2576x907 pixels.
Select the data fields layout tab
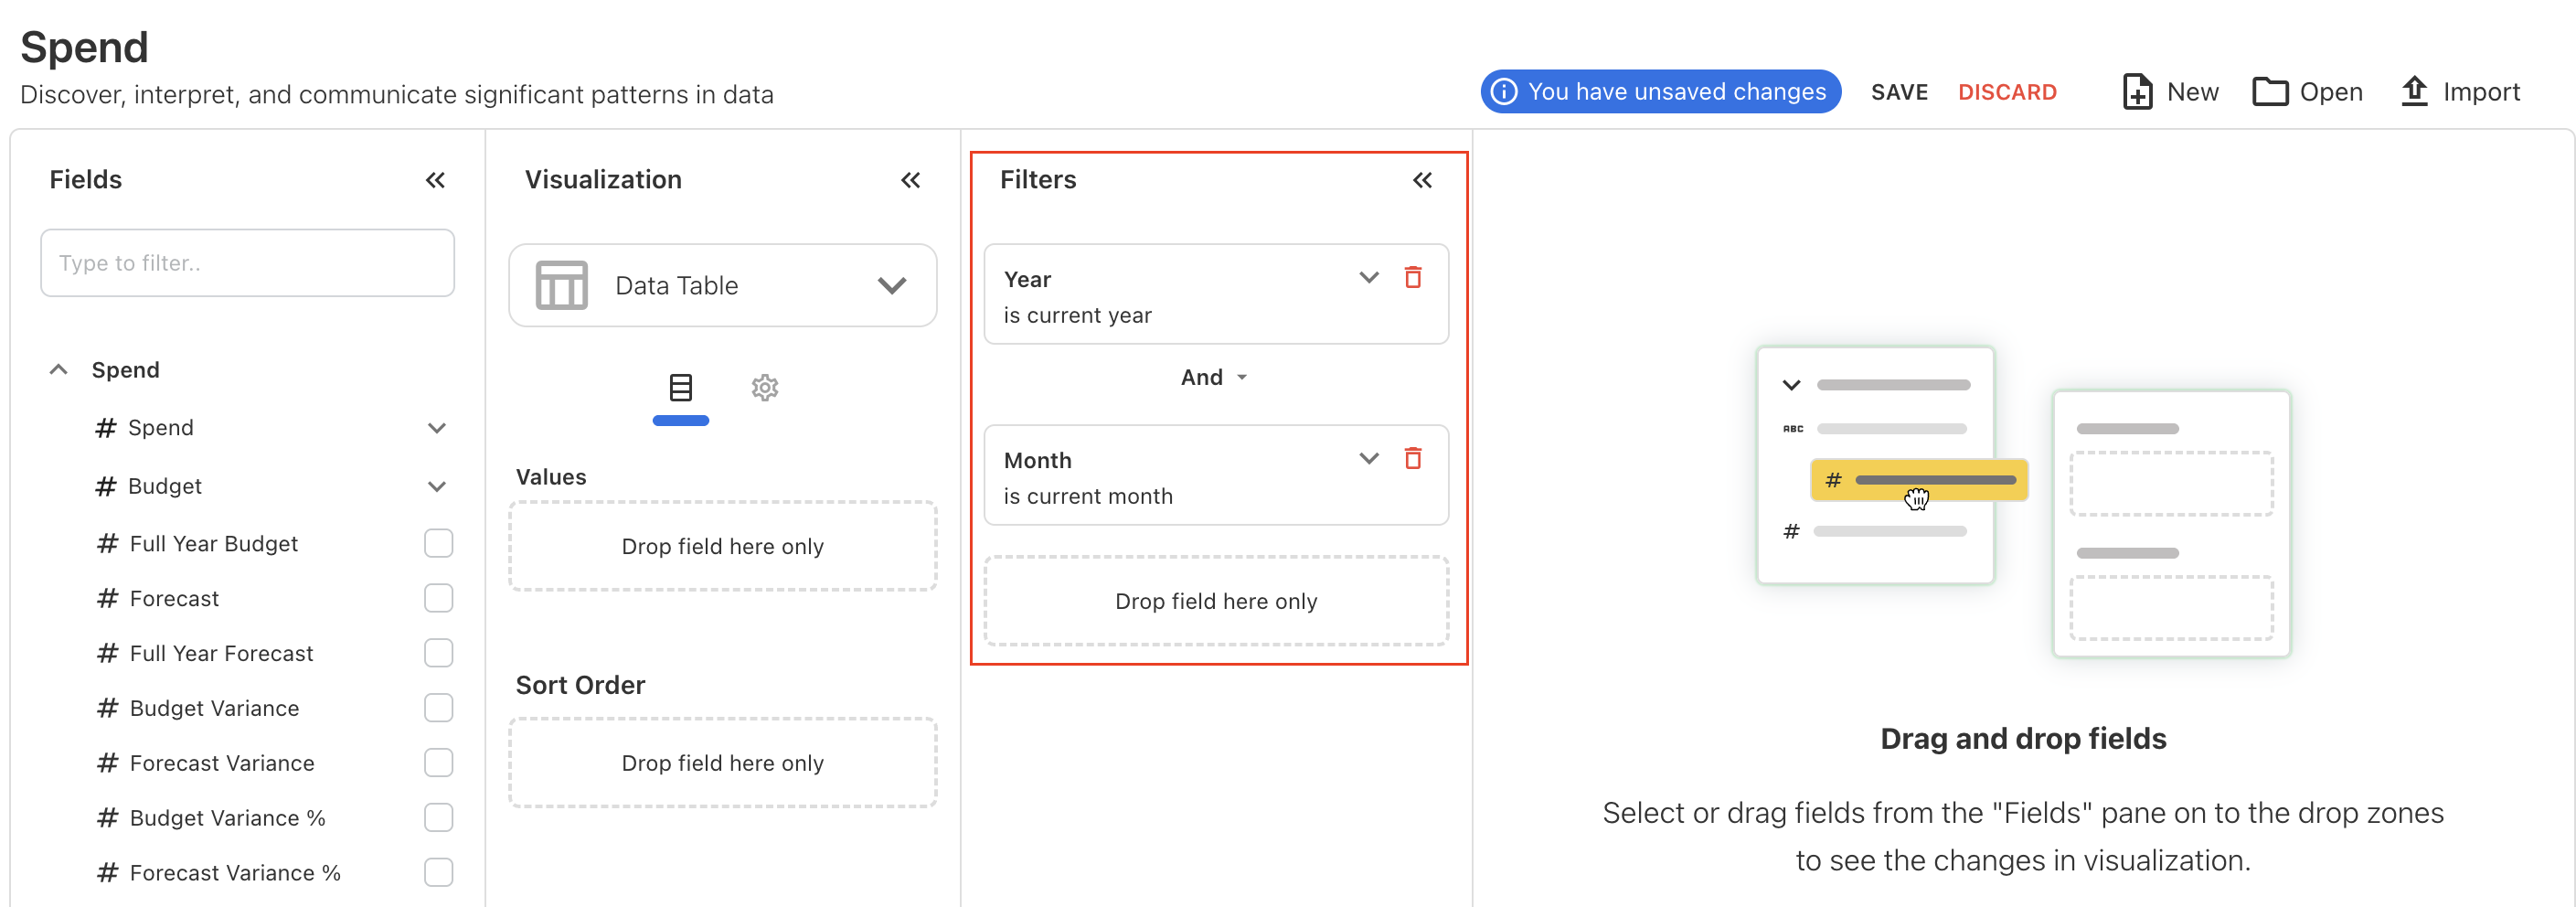pyautogui.click(x=680, y=388)
